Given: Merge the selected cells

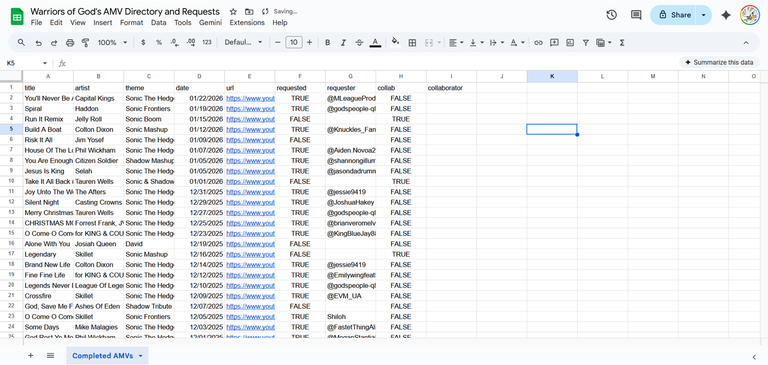Looking at the screenshot, I should 429,43.
